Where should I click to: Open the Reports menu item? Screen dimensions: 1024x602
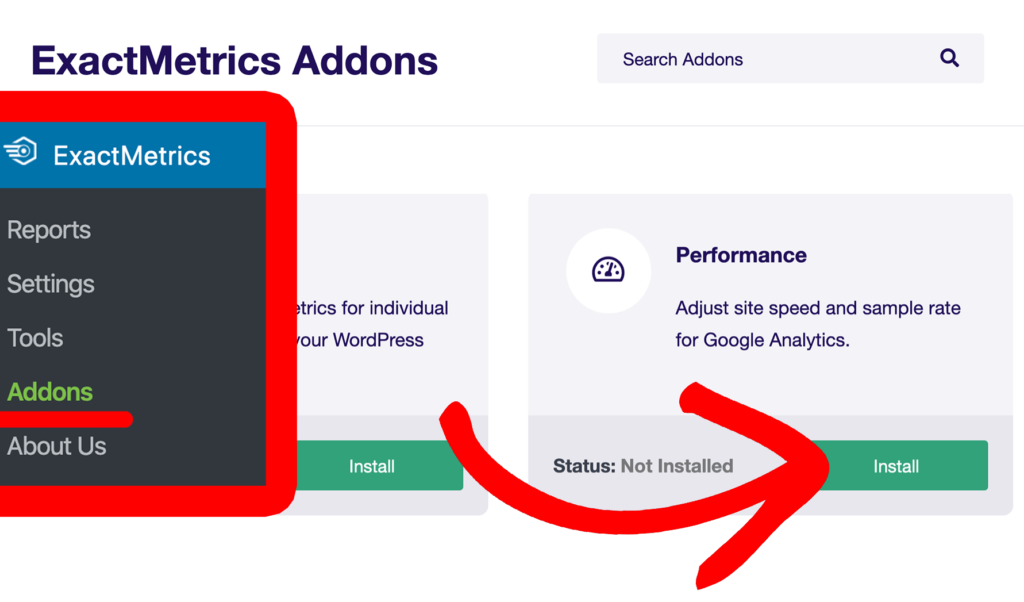[x=48, y=230]
